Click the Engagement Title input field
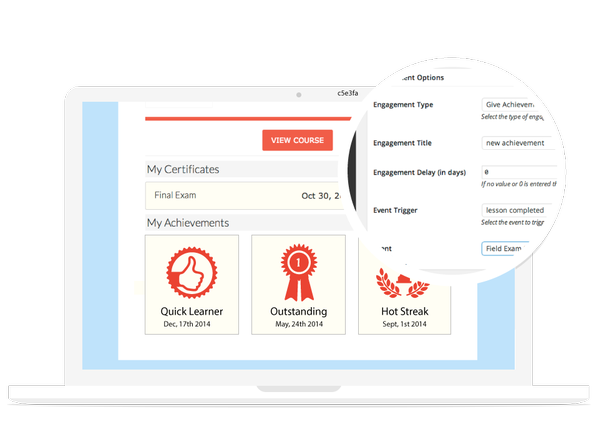The image size is (599, 437). (x=517, y=143)
